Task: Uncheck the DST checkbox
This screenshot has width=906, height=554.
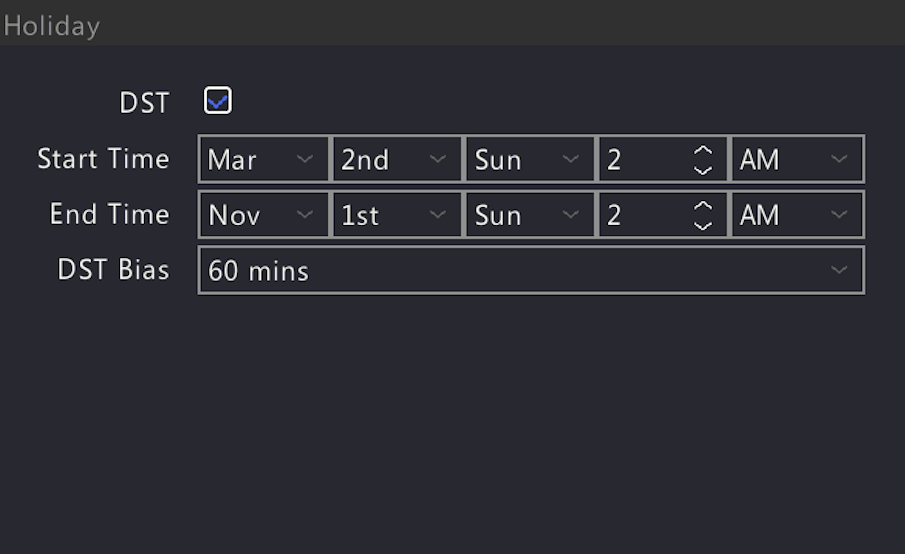Action: pyautogui.click(x=218, y=101)
